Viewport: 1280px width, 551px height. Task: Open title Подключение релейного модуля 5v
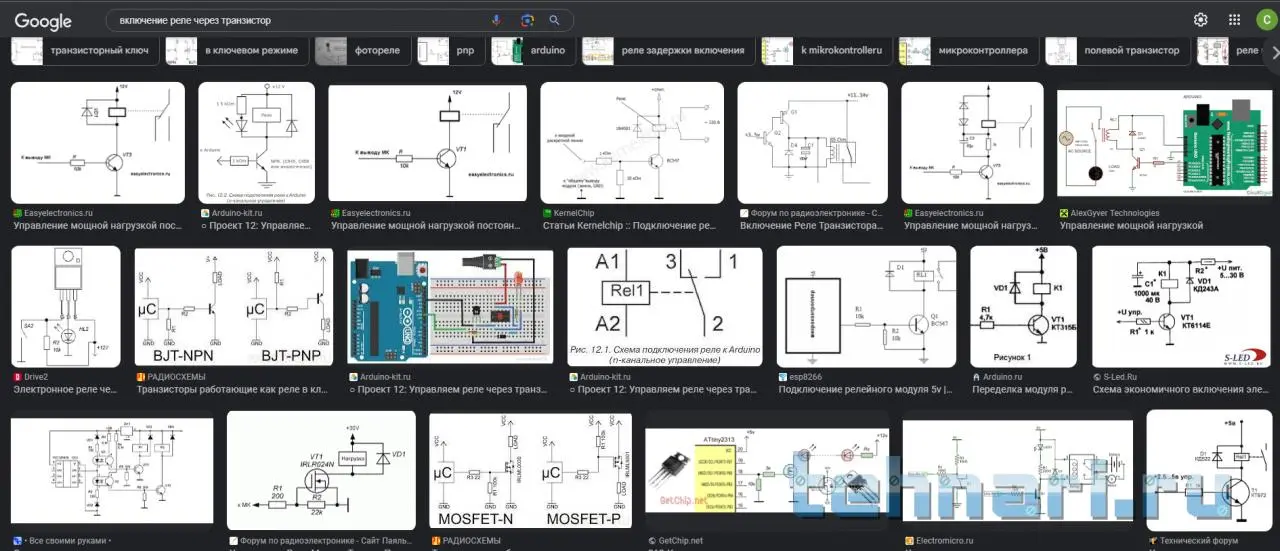point(866,390)
